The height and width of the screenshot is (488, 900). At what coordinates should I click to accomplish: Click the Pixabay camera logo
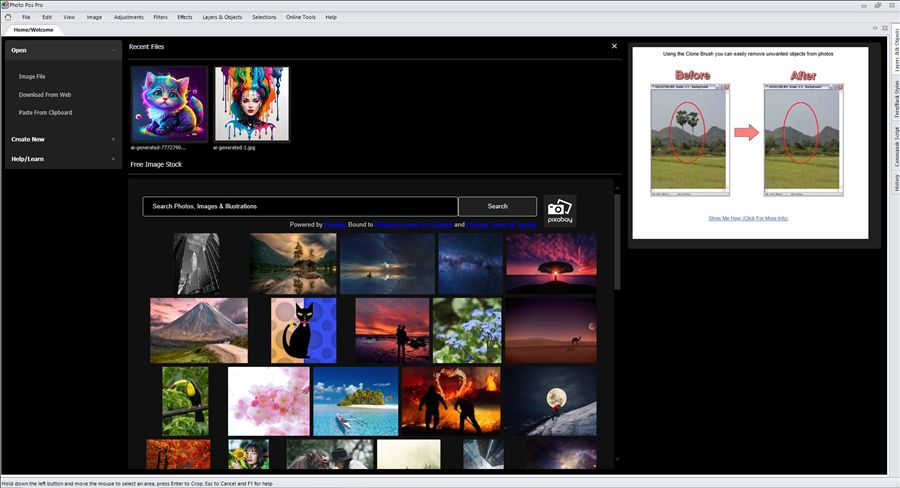pyautogui.click(x=559, y=211)
